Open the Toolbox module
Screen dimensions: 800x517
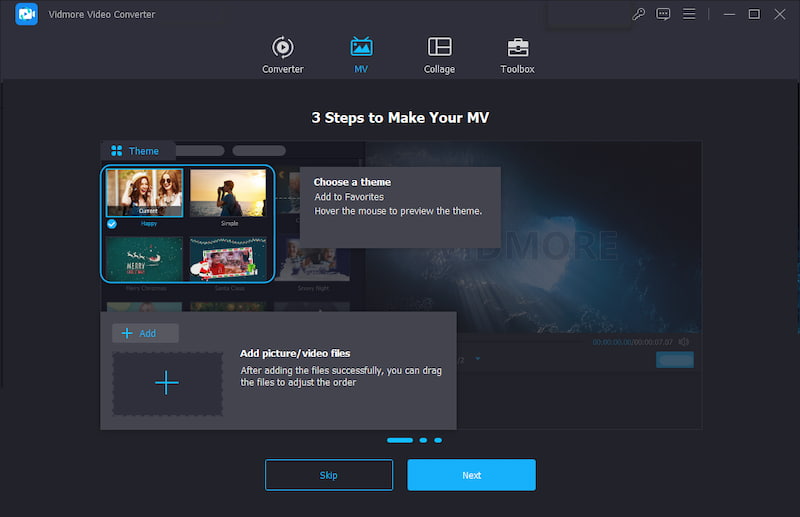click(517, 55)
